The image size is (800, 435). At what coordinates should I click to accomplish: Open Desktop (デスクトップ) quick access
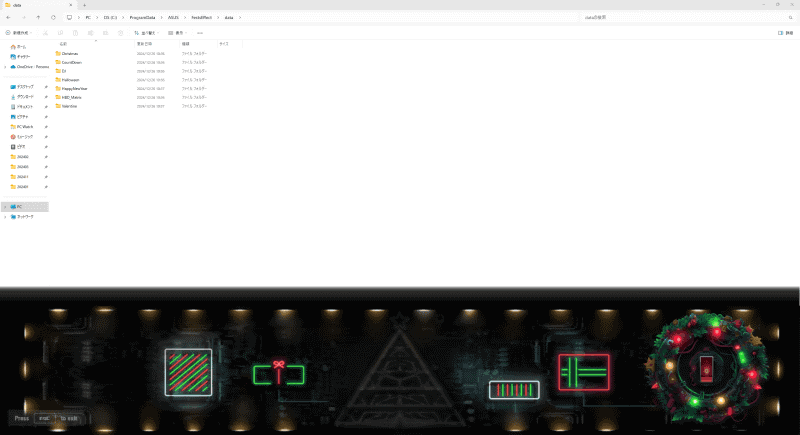pyautogui.click(x=22, y=87)
